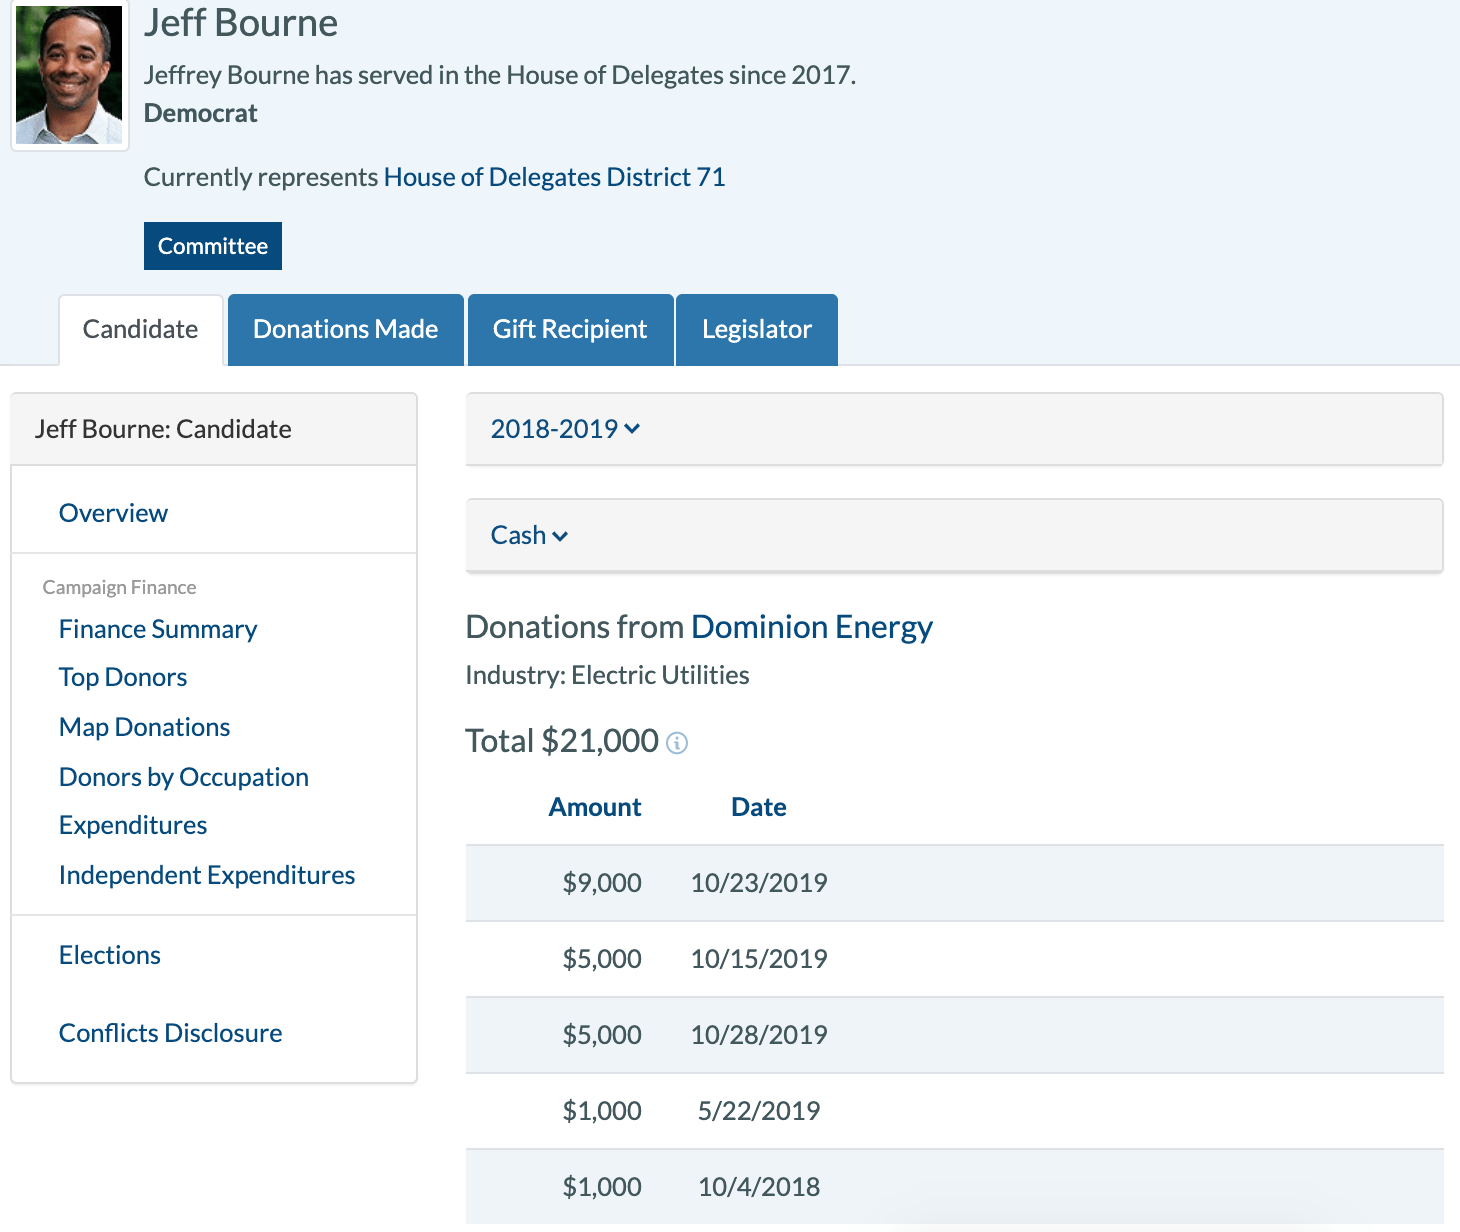Open the Dominion Energy donor link
1460x1232 pixels.
812,627
